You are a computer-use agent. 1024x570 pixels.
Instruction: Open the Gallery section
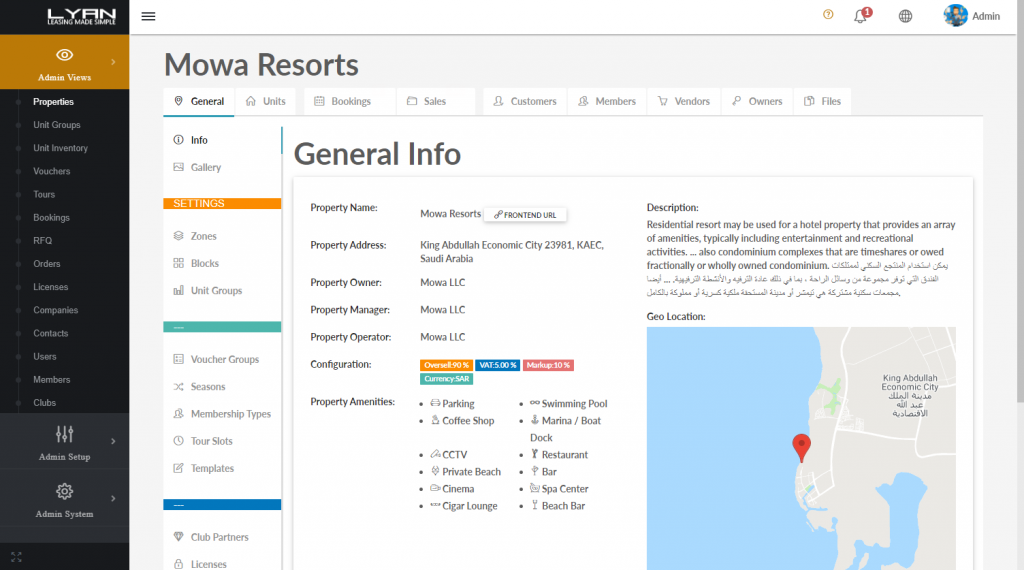click(205, 168)
